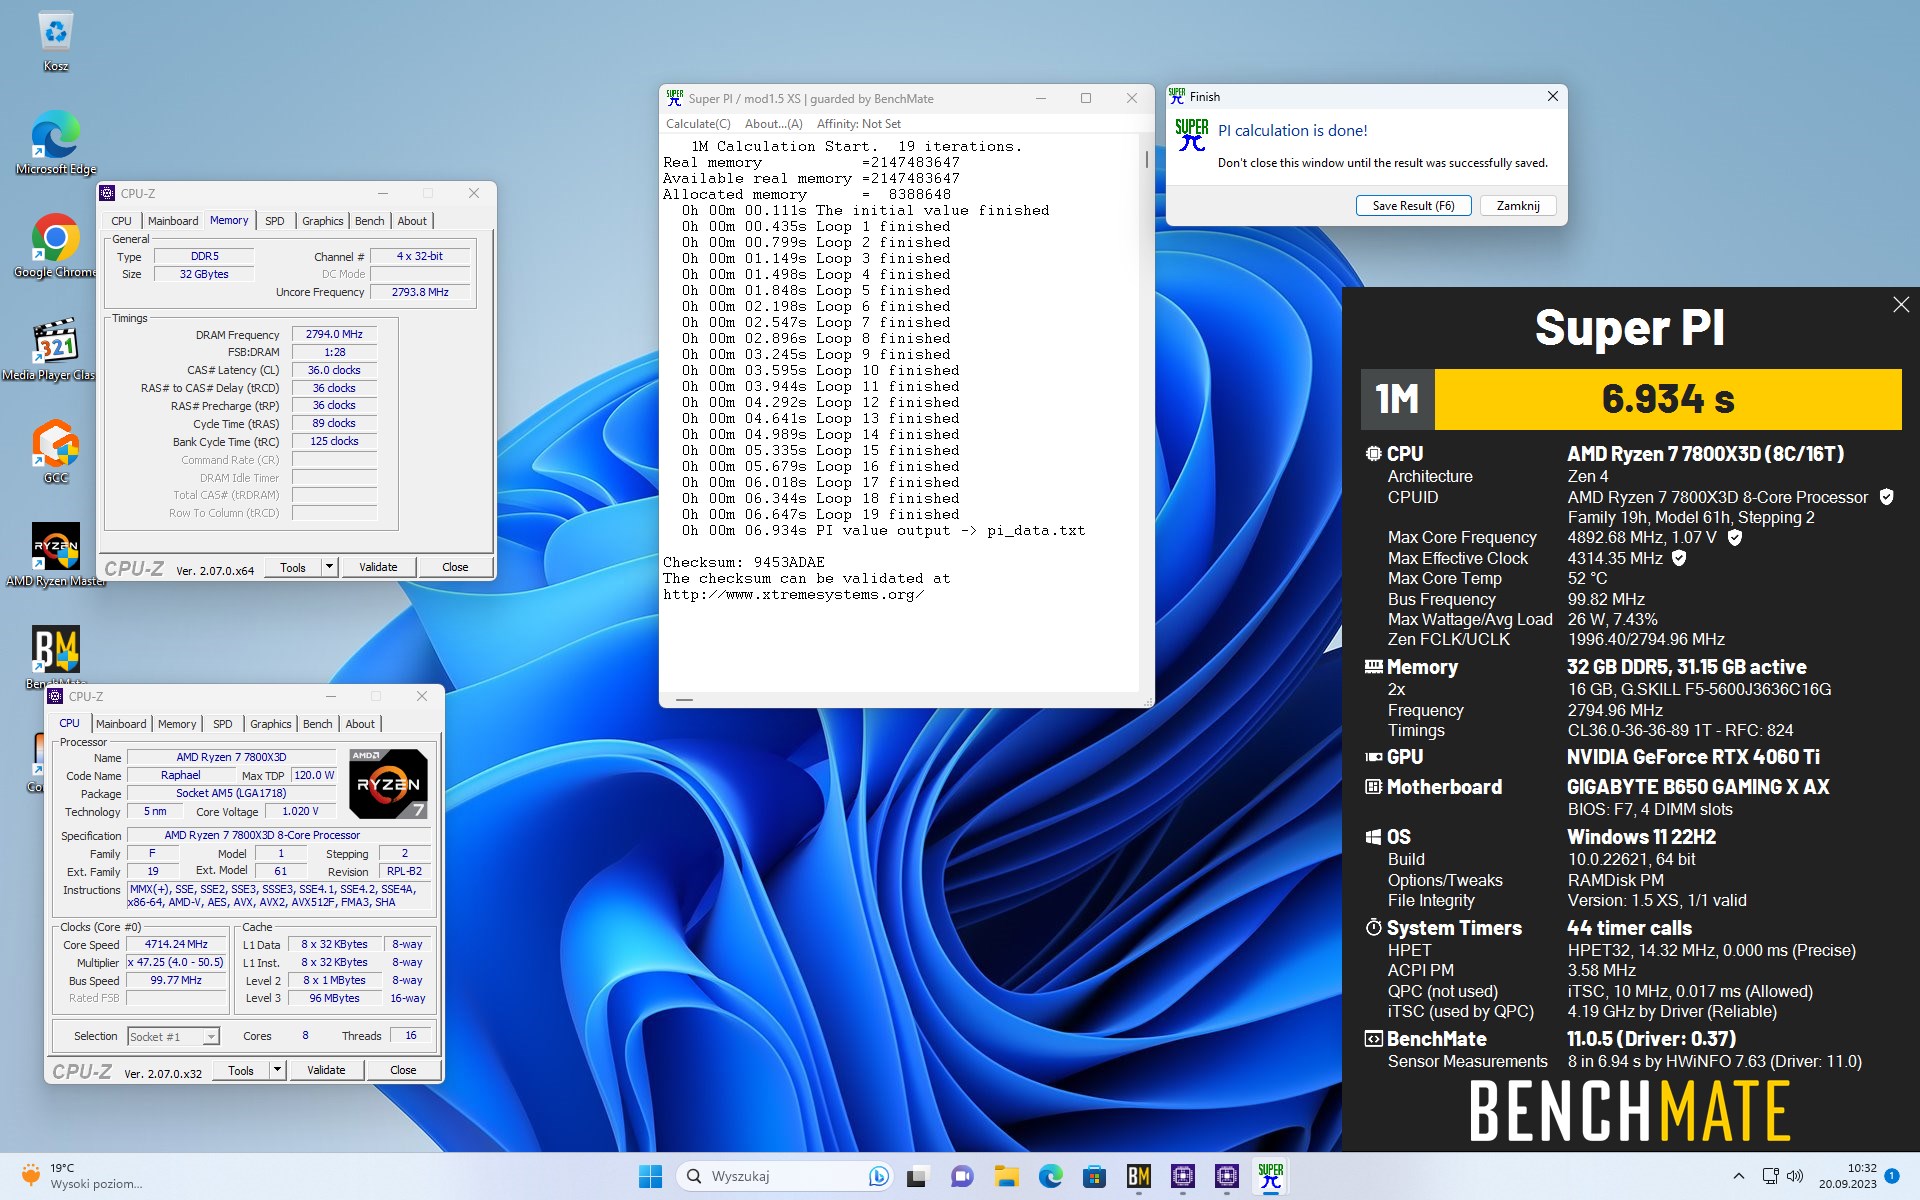
Task: Switch to BenchMate taskbar icon
Action: [1138, 1176]
